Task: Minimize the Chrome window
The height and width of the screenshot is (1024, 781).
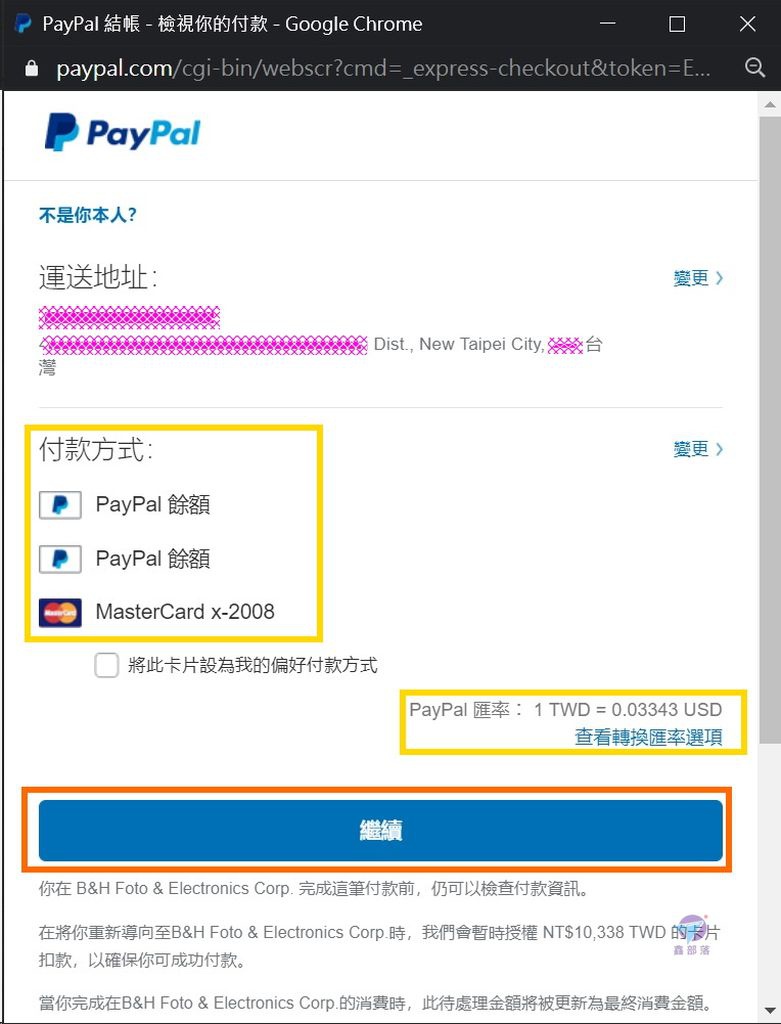Action: (608, 24)
